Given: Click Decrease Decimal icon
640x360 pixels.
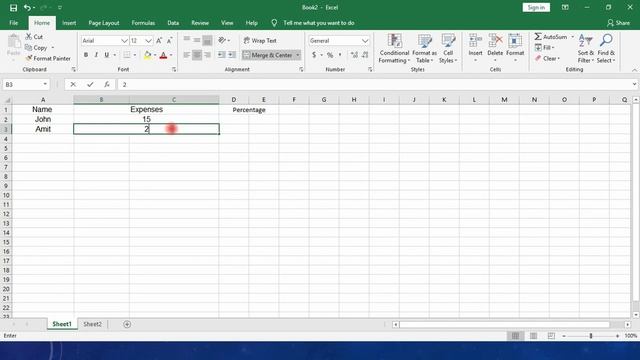Looking at the screenshot, I should 365,55.
